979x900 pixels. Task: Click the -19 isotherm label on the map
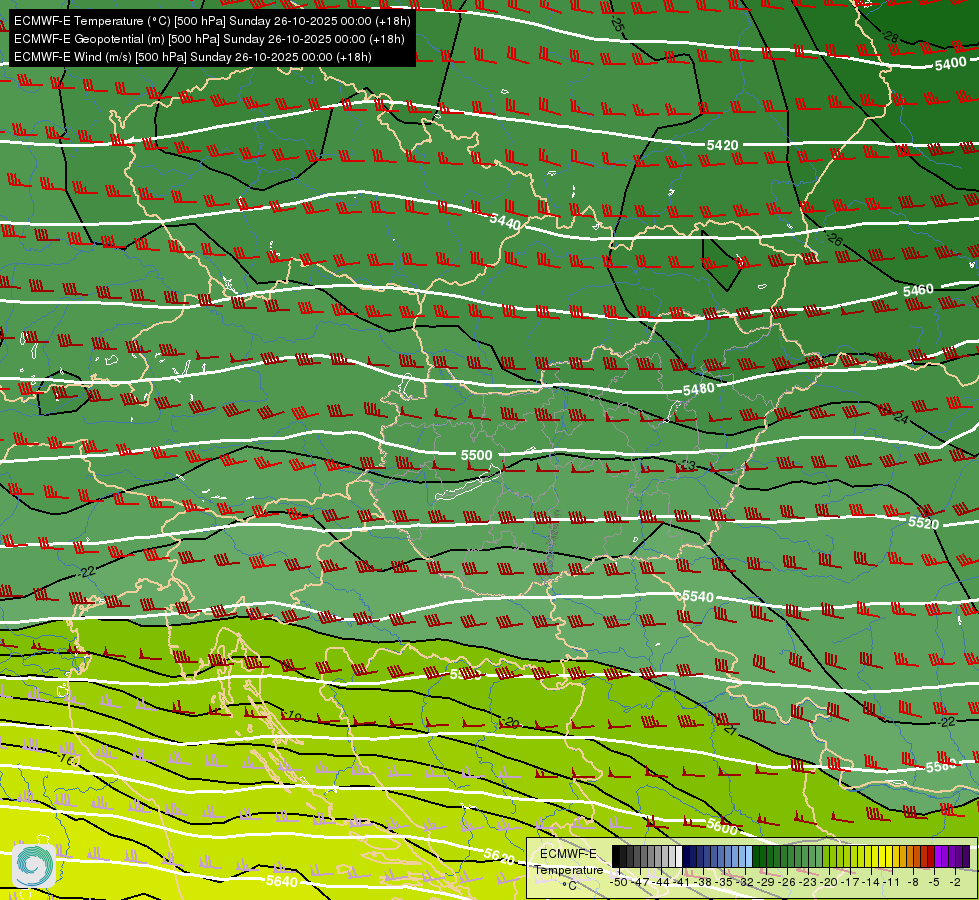tap(292, 716)
